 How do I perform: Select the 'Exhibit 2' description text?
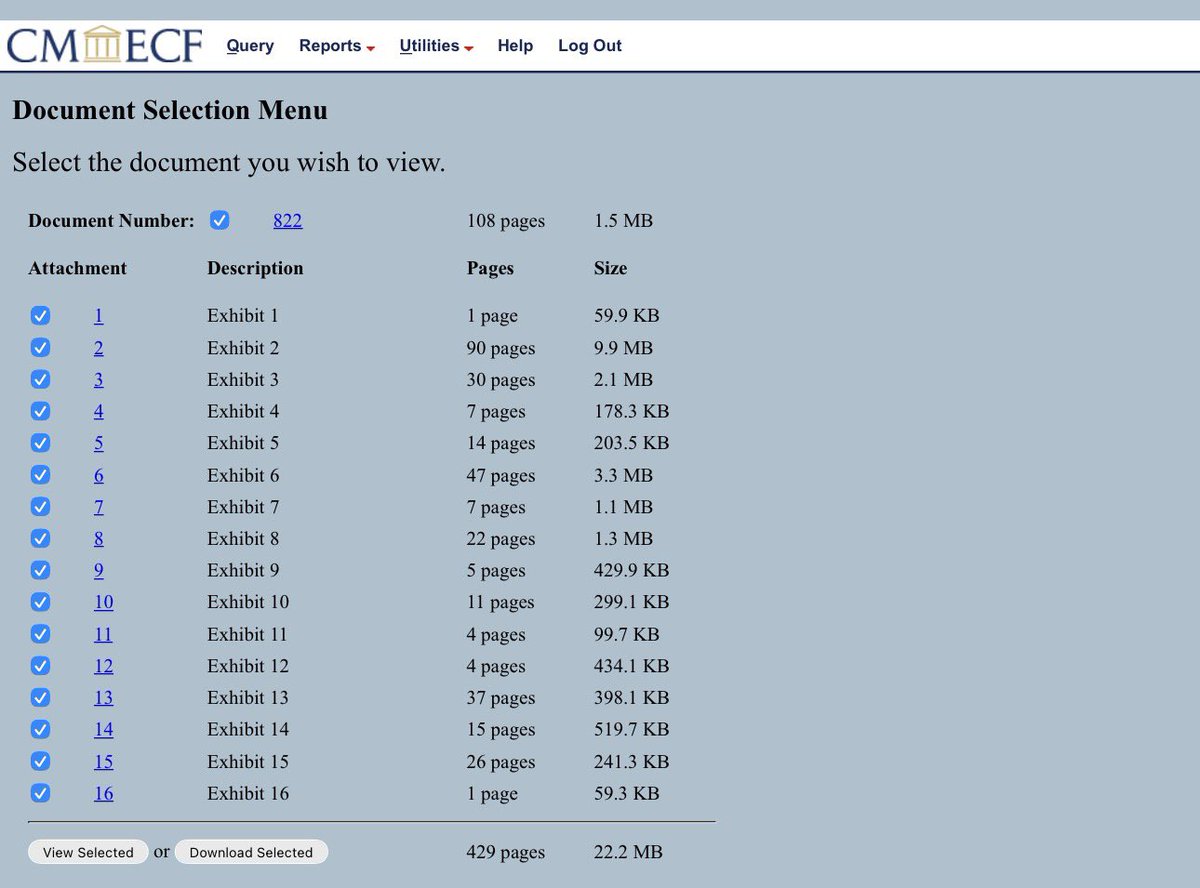(x=243, y=348)
